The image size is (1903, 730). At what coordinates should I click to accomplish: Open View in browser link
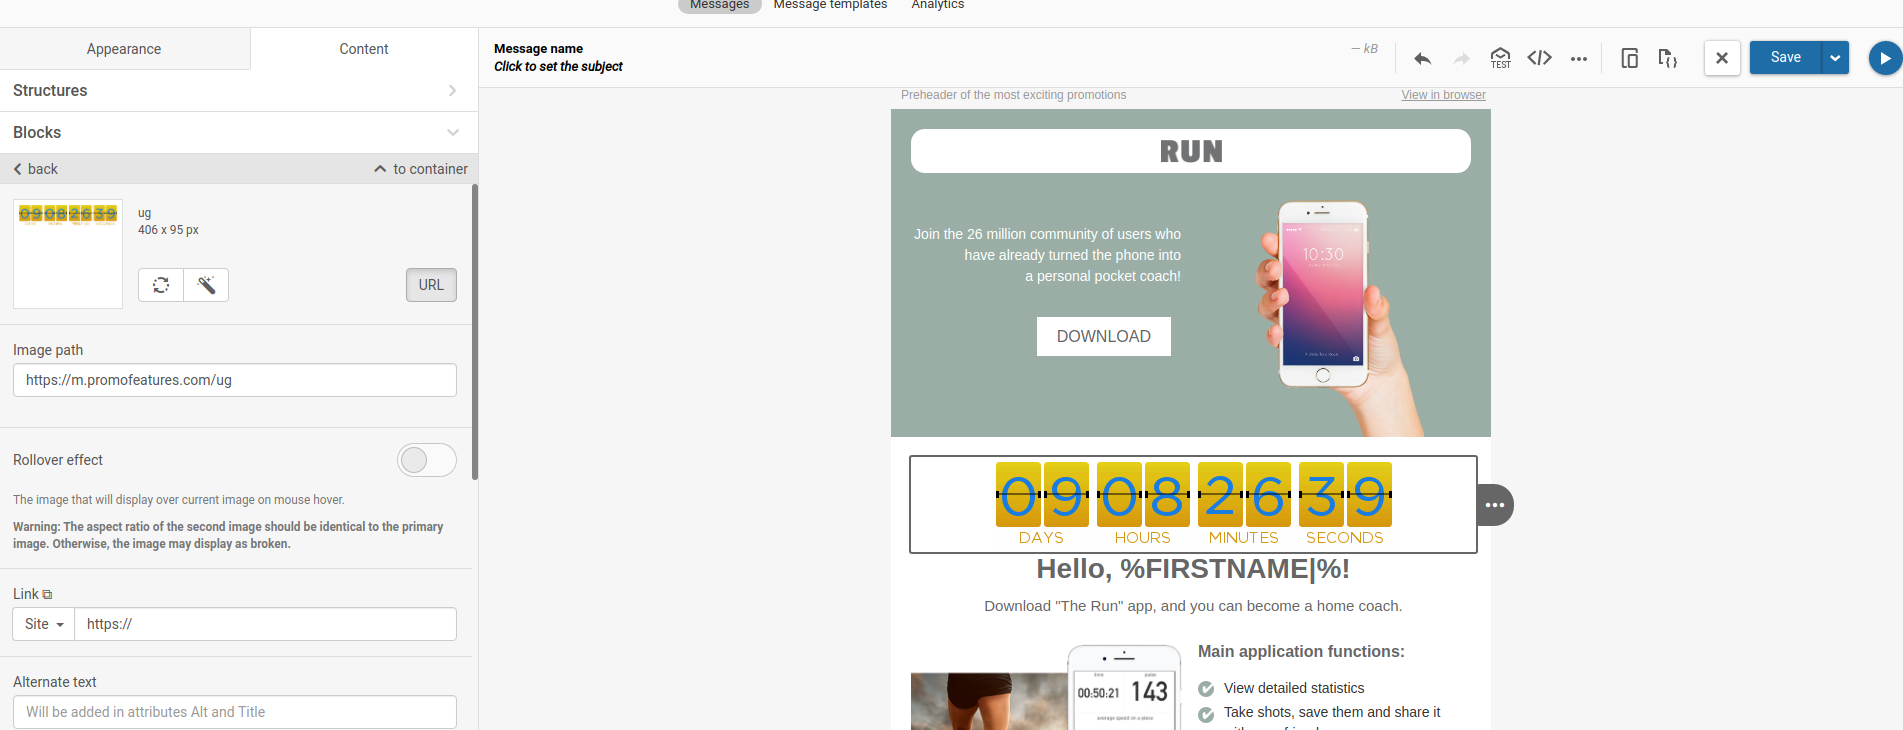click(1443, 95)
